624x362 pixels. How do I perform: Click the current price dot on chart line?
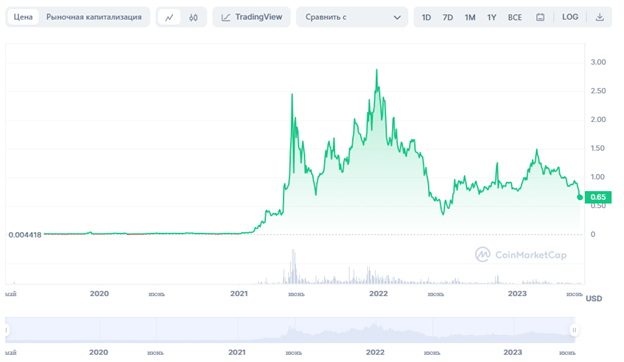point(580,197)
